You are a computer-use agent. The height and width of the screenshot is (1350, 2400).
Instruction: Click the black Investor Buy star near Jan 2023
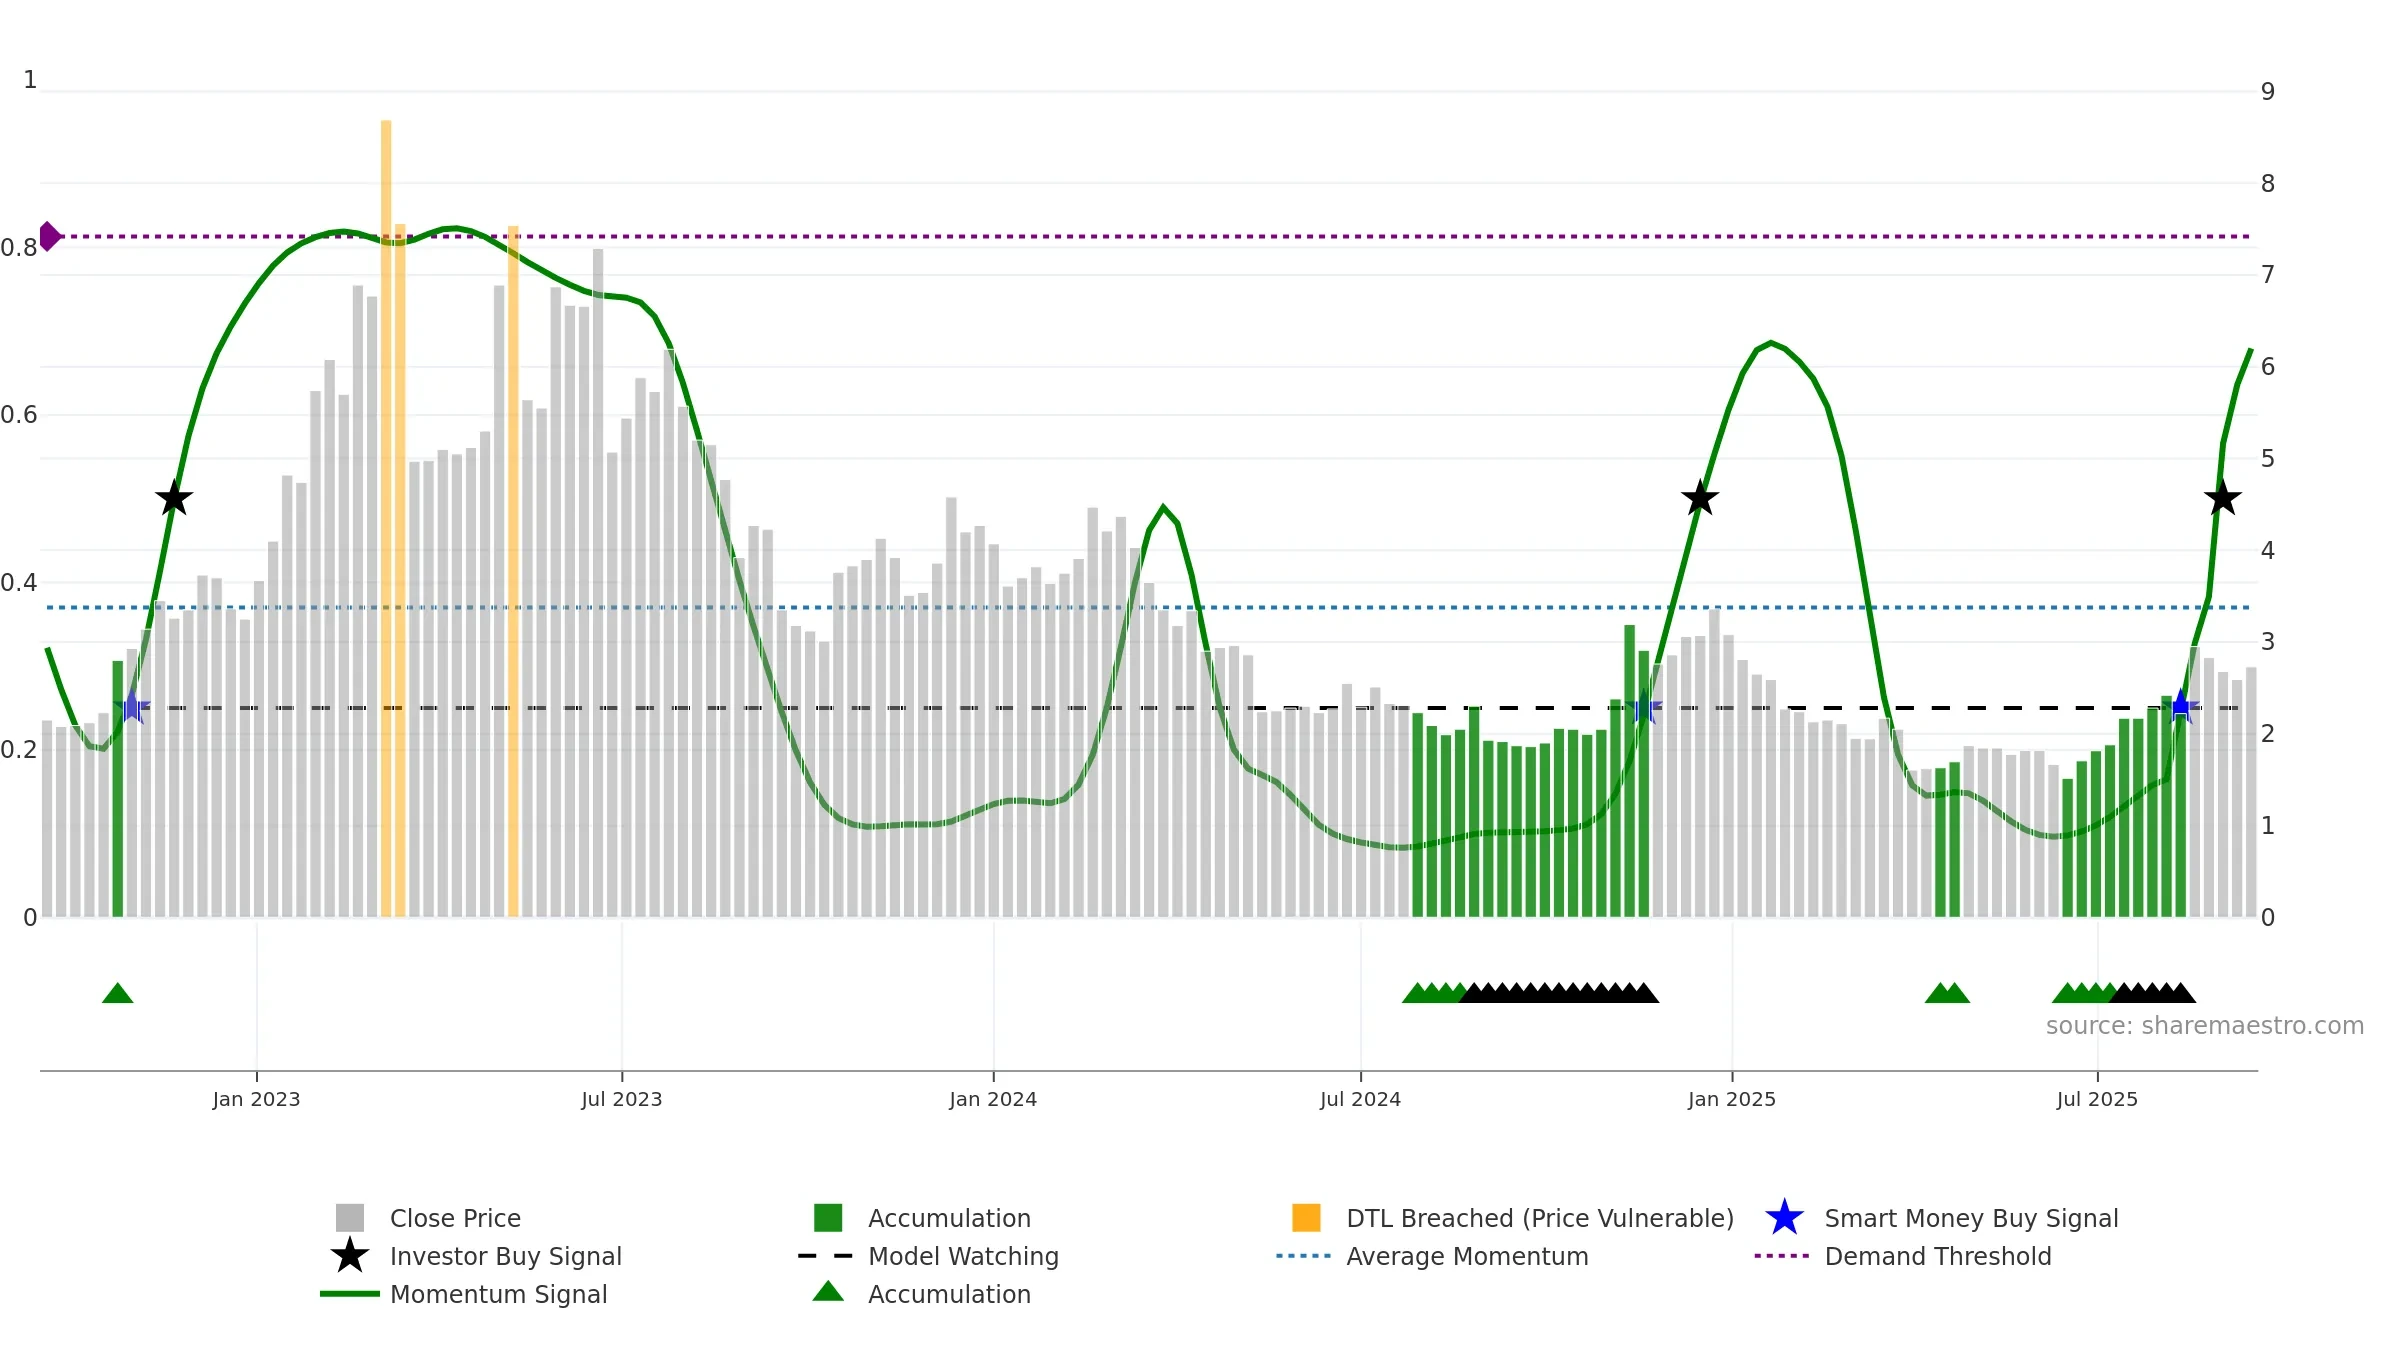(174, 498)
